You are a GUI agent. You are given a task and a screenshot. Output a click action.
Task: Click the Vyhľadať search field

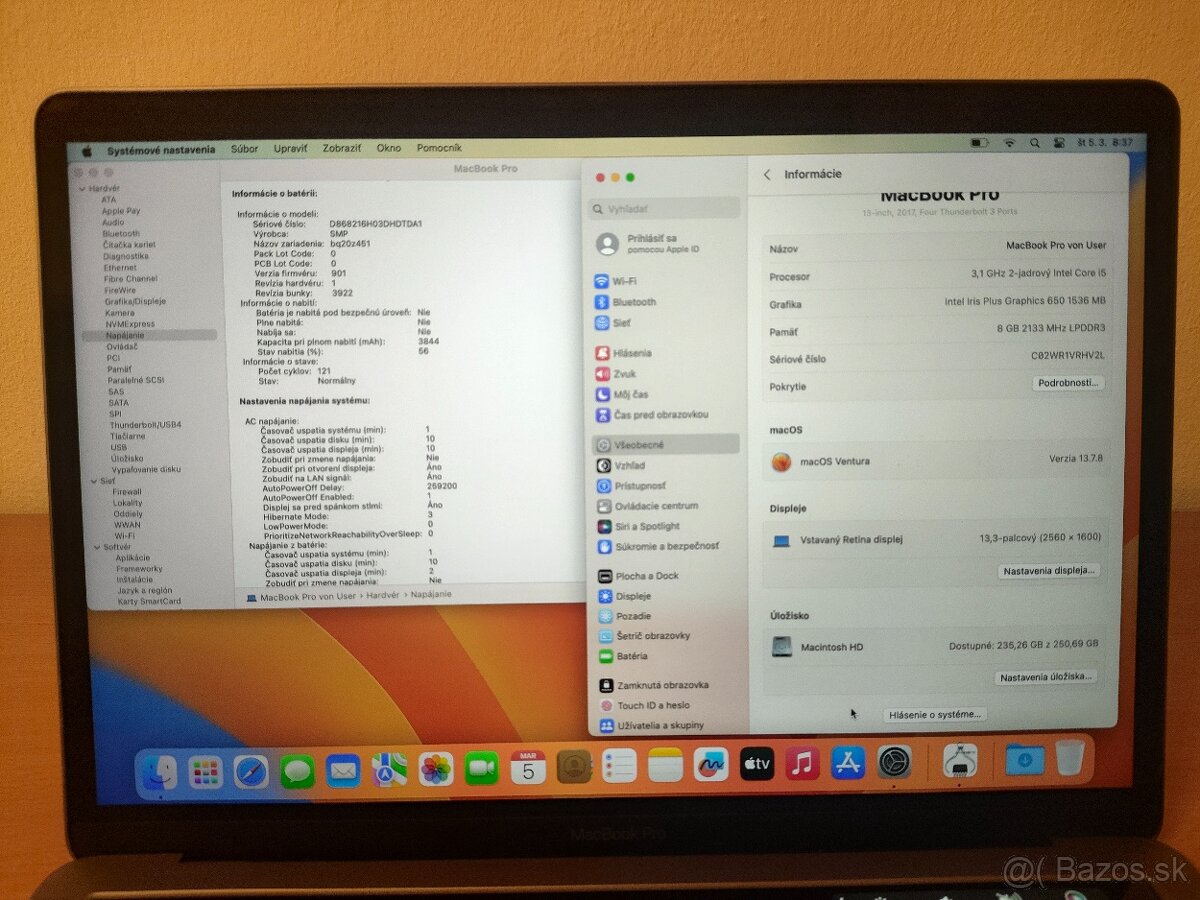pos(663,208)
